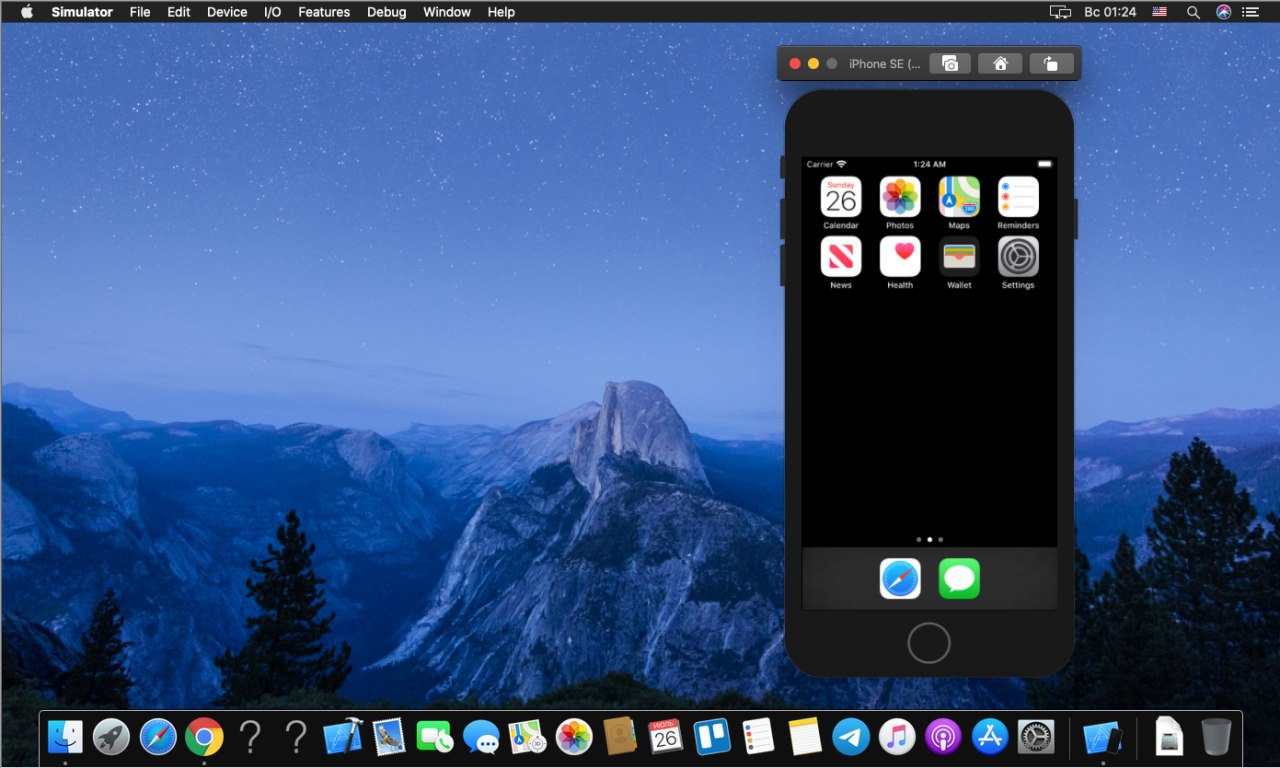Open Notification Center from the menu bar
1280x768 pixels.
coord(1252,12)
